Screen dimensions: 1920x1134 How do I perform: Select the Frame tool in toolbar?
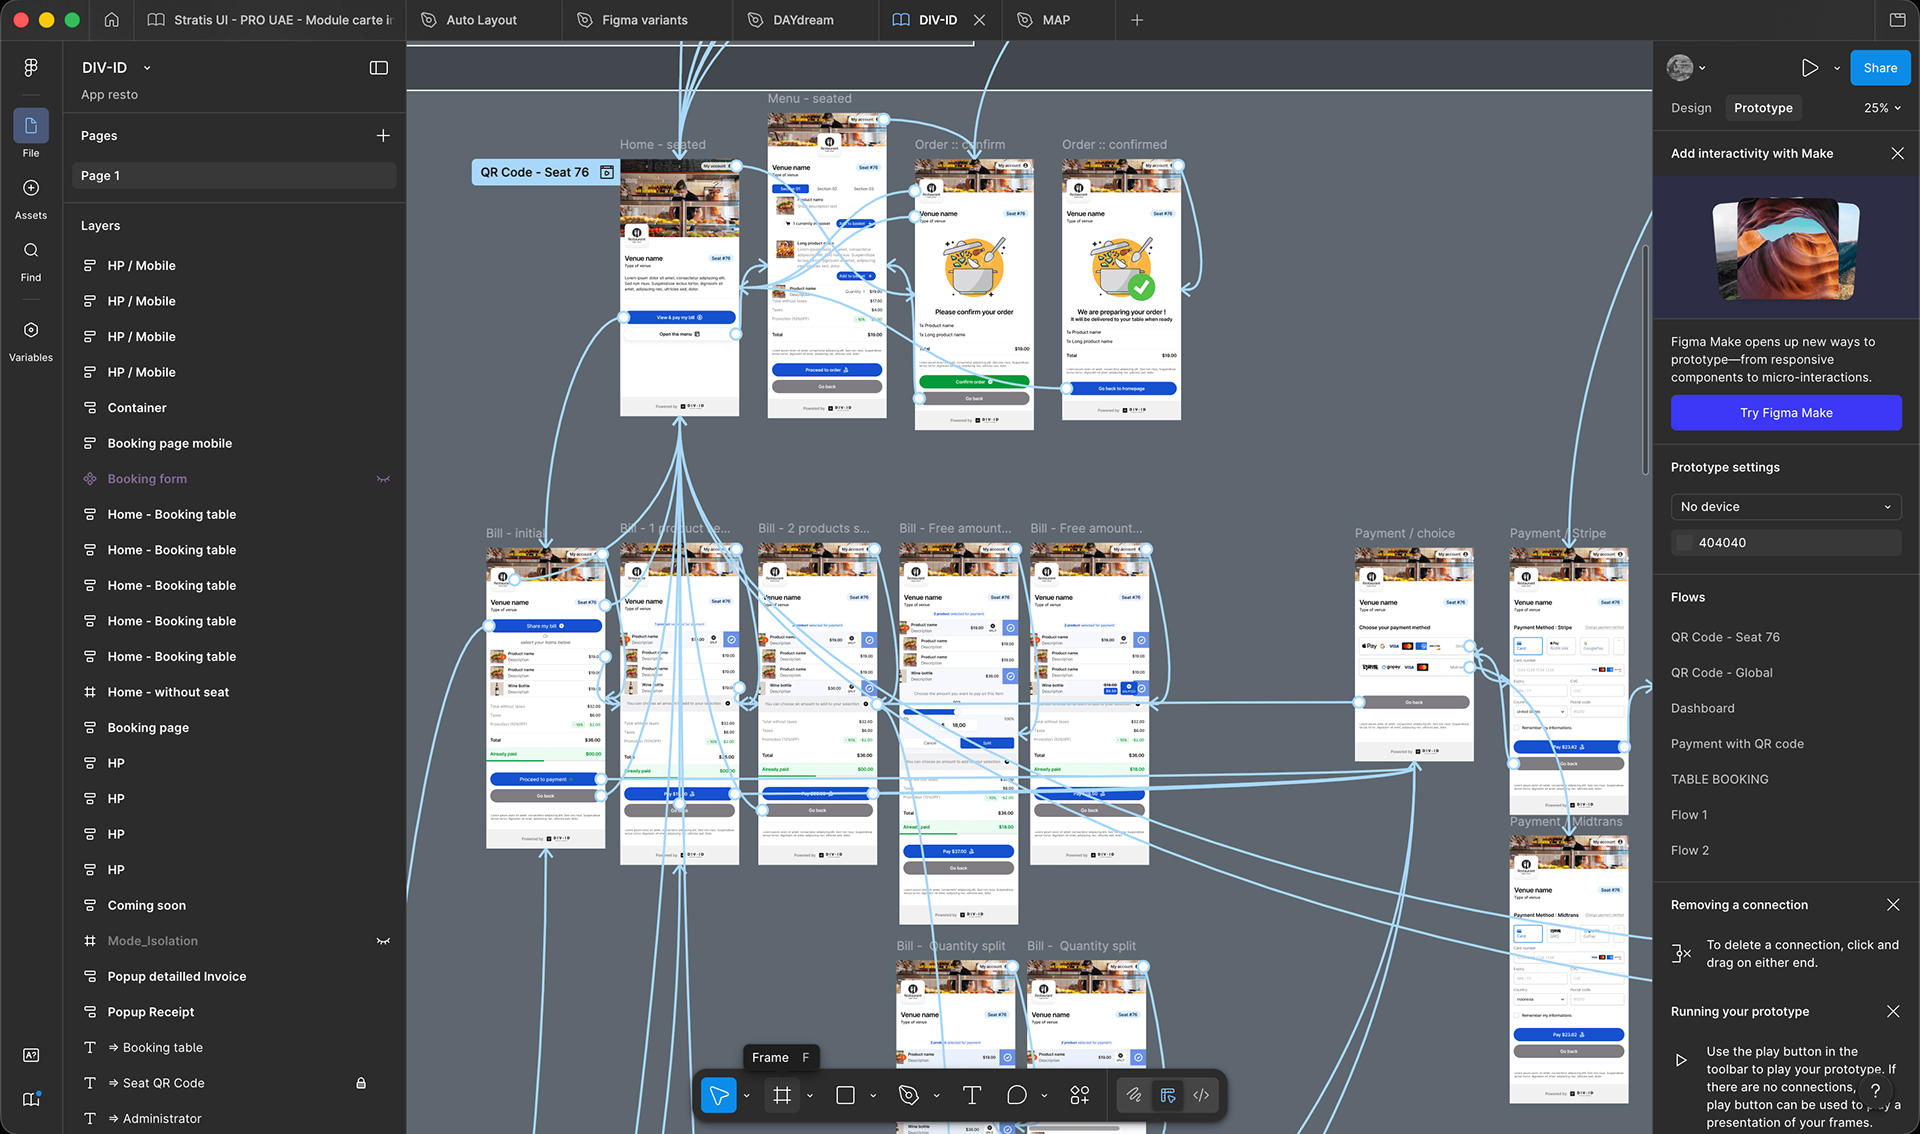pyautogui.click(x=782, y=1095)
